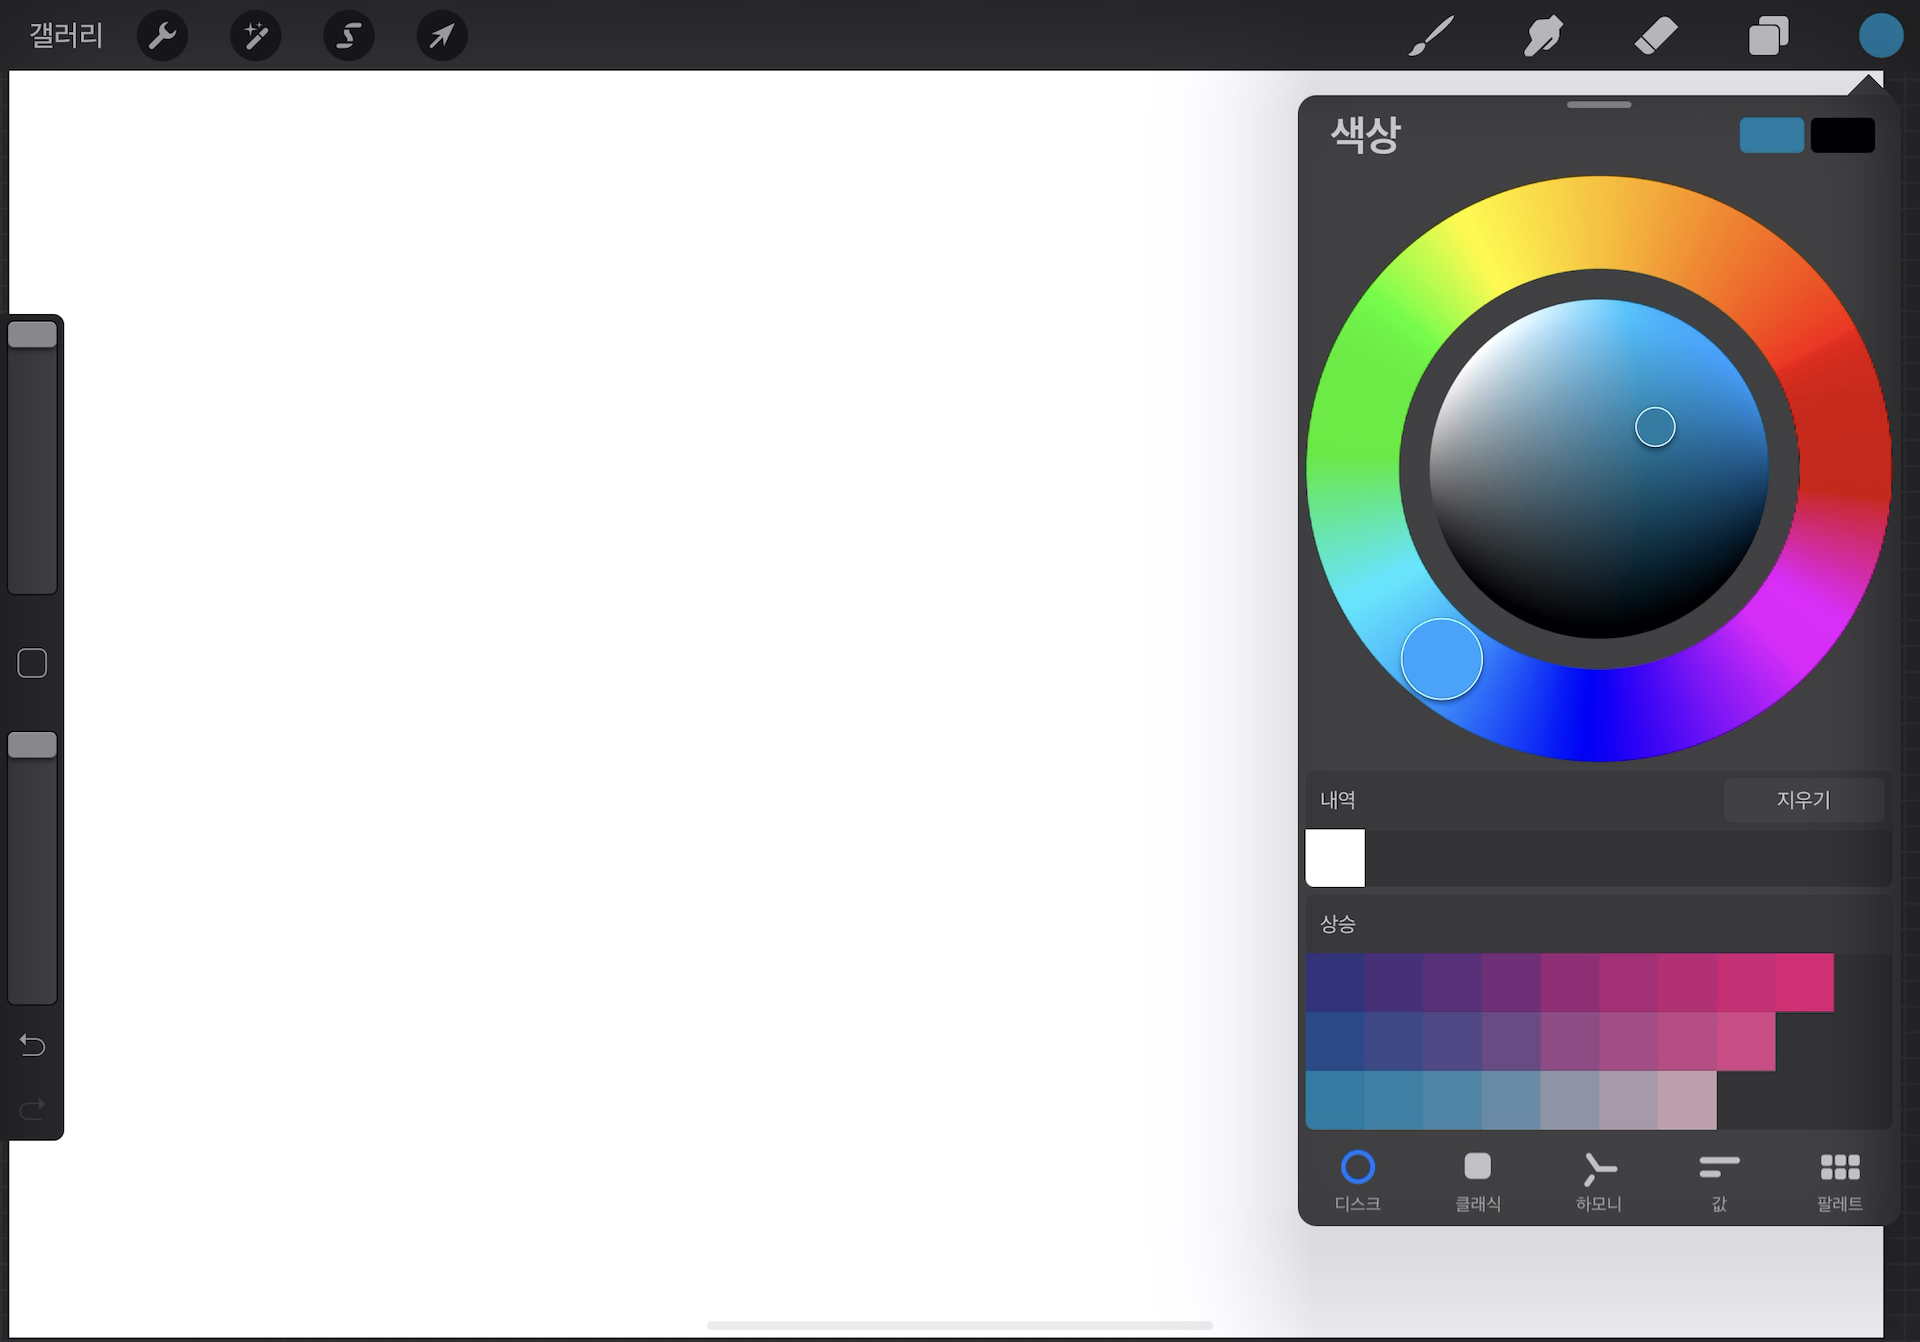Select the Smudge tool
The image size is (1920, 1342).
pyautogui.click(x=1543, y=36)
